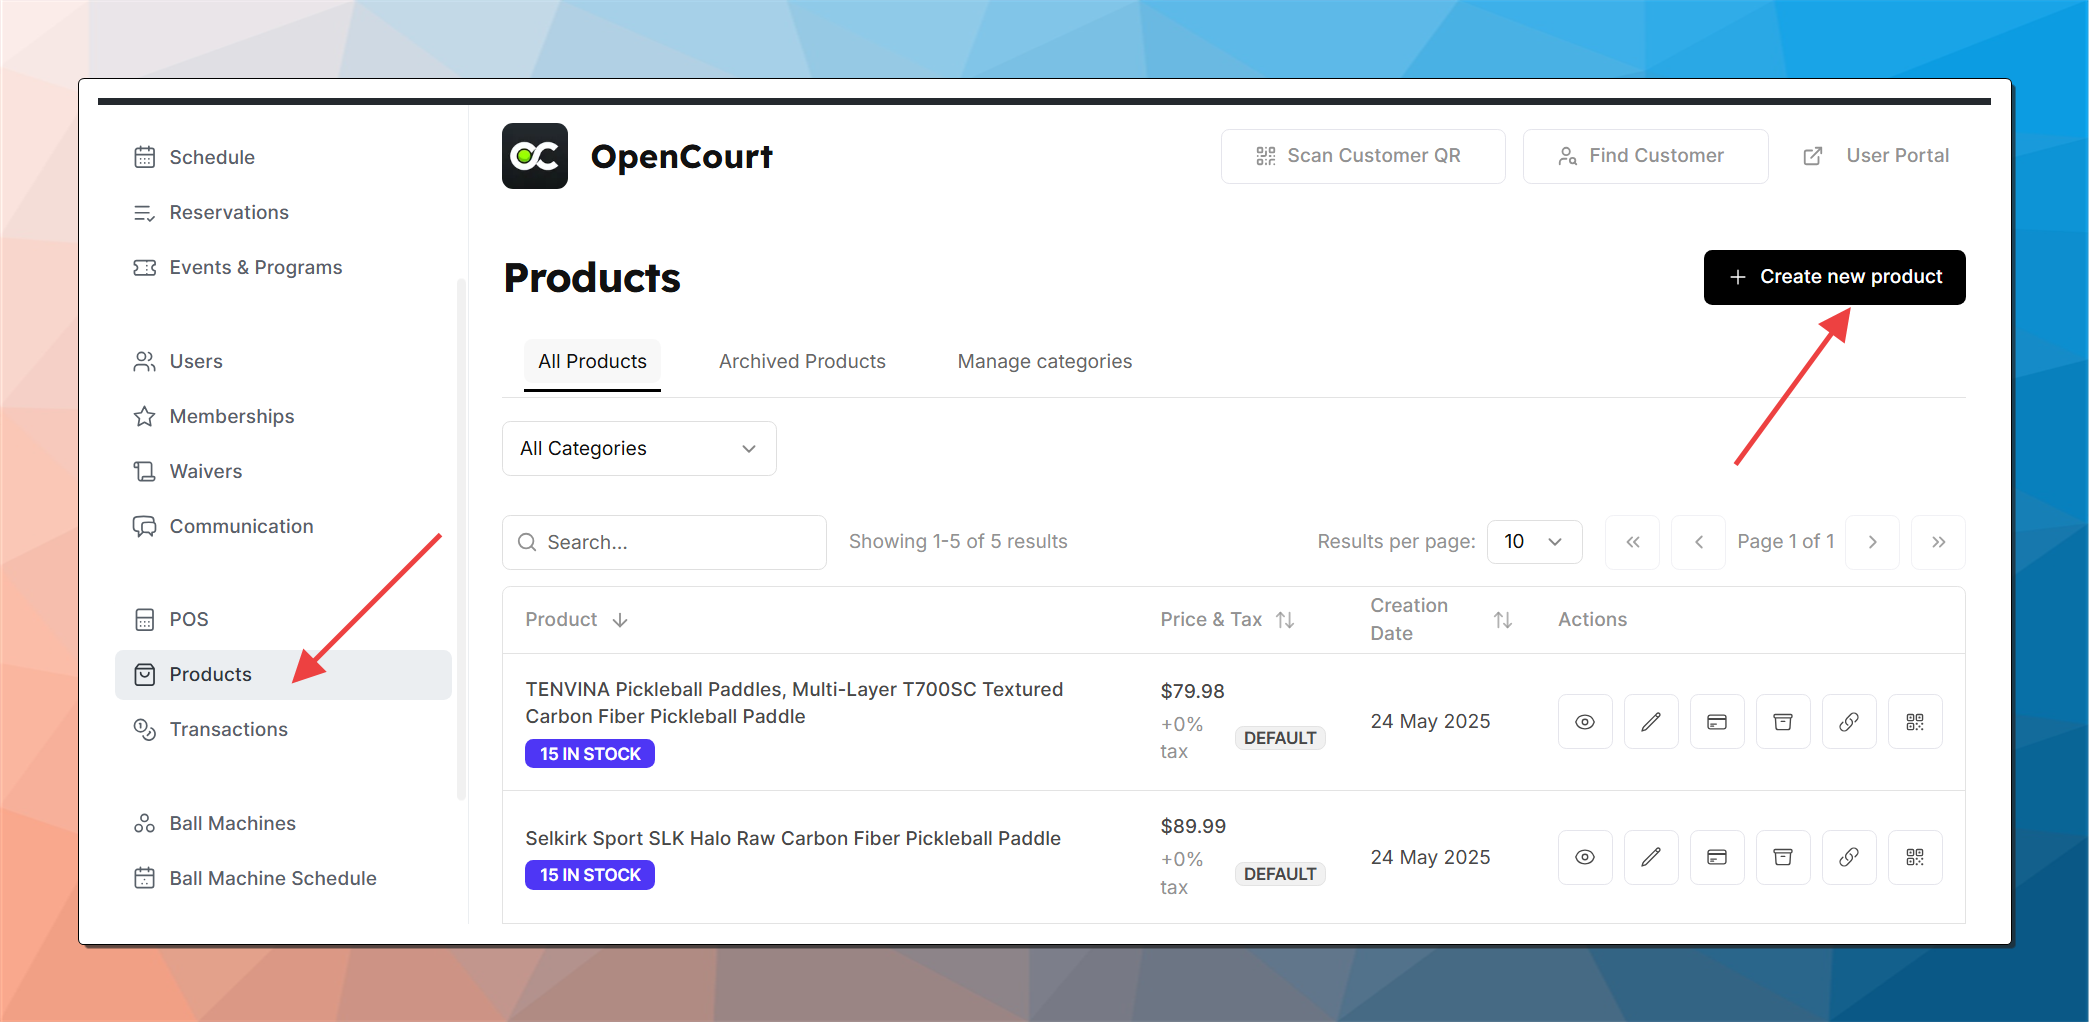Click the OpenCourt logo icon
The height and width of the screenshot is (1022, 2089).
click(535, 156)
